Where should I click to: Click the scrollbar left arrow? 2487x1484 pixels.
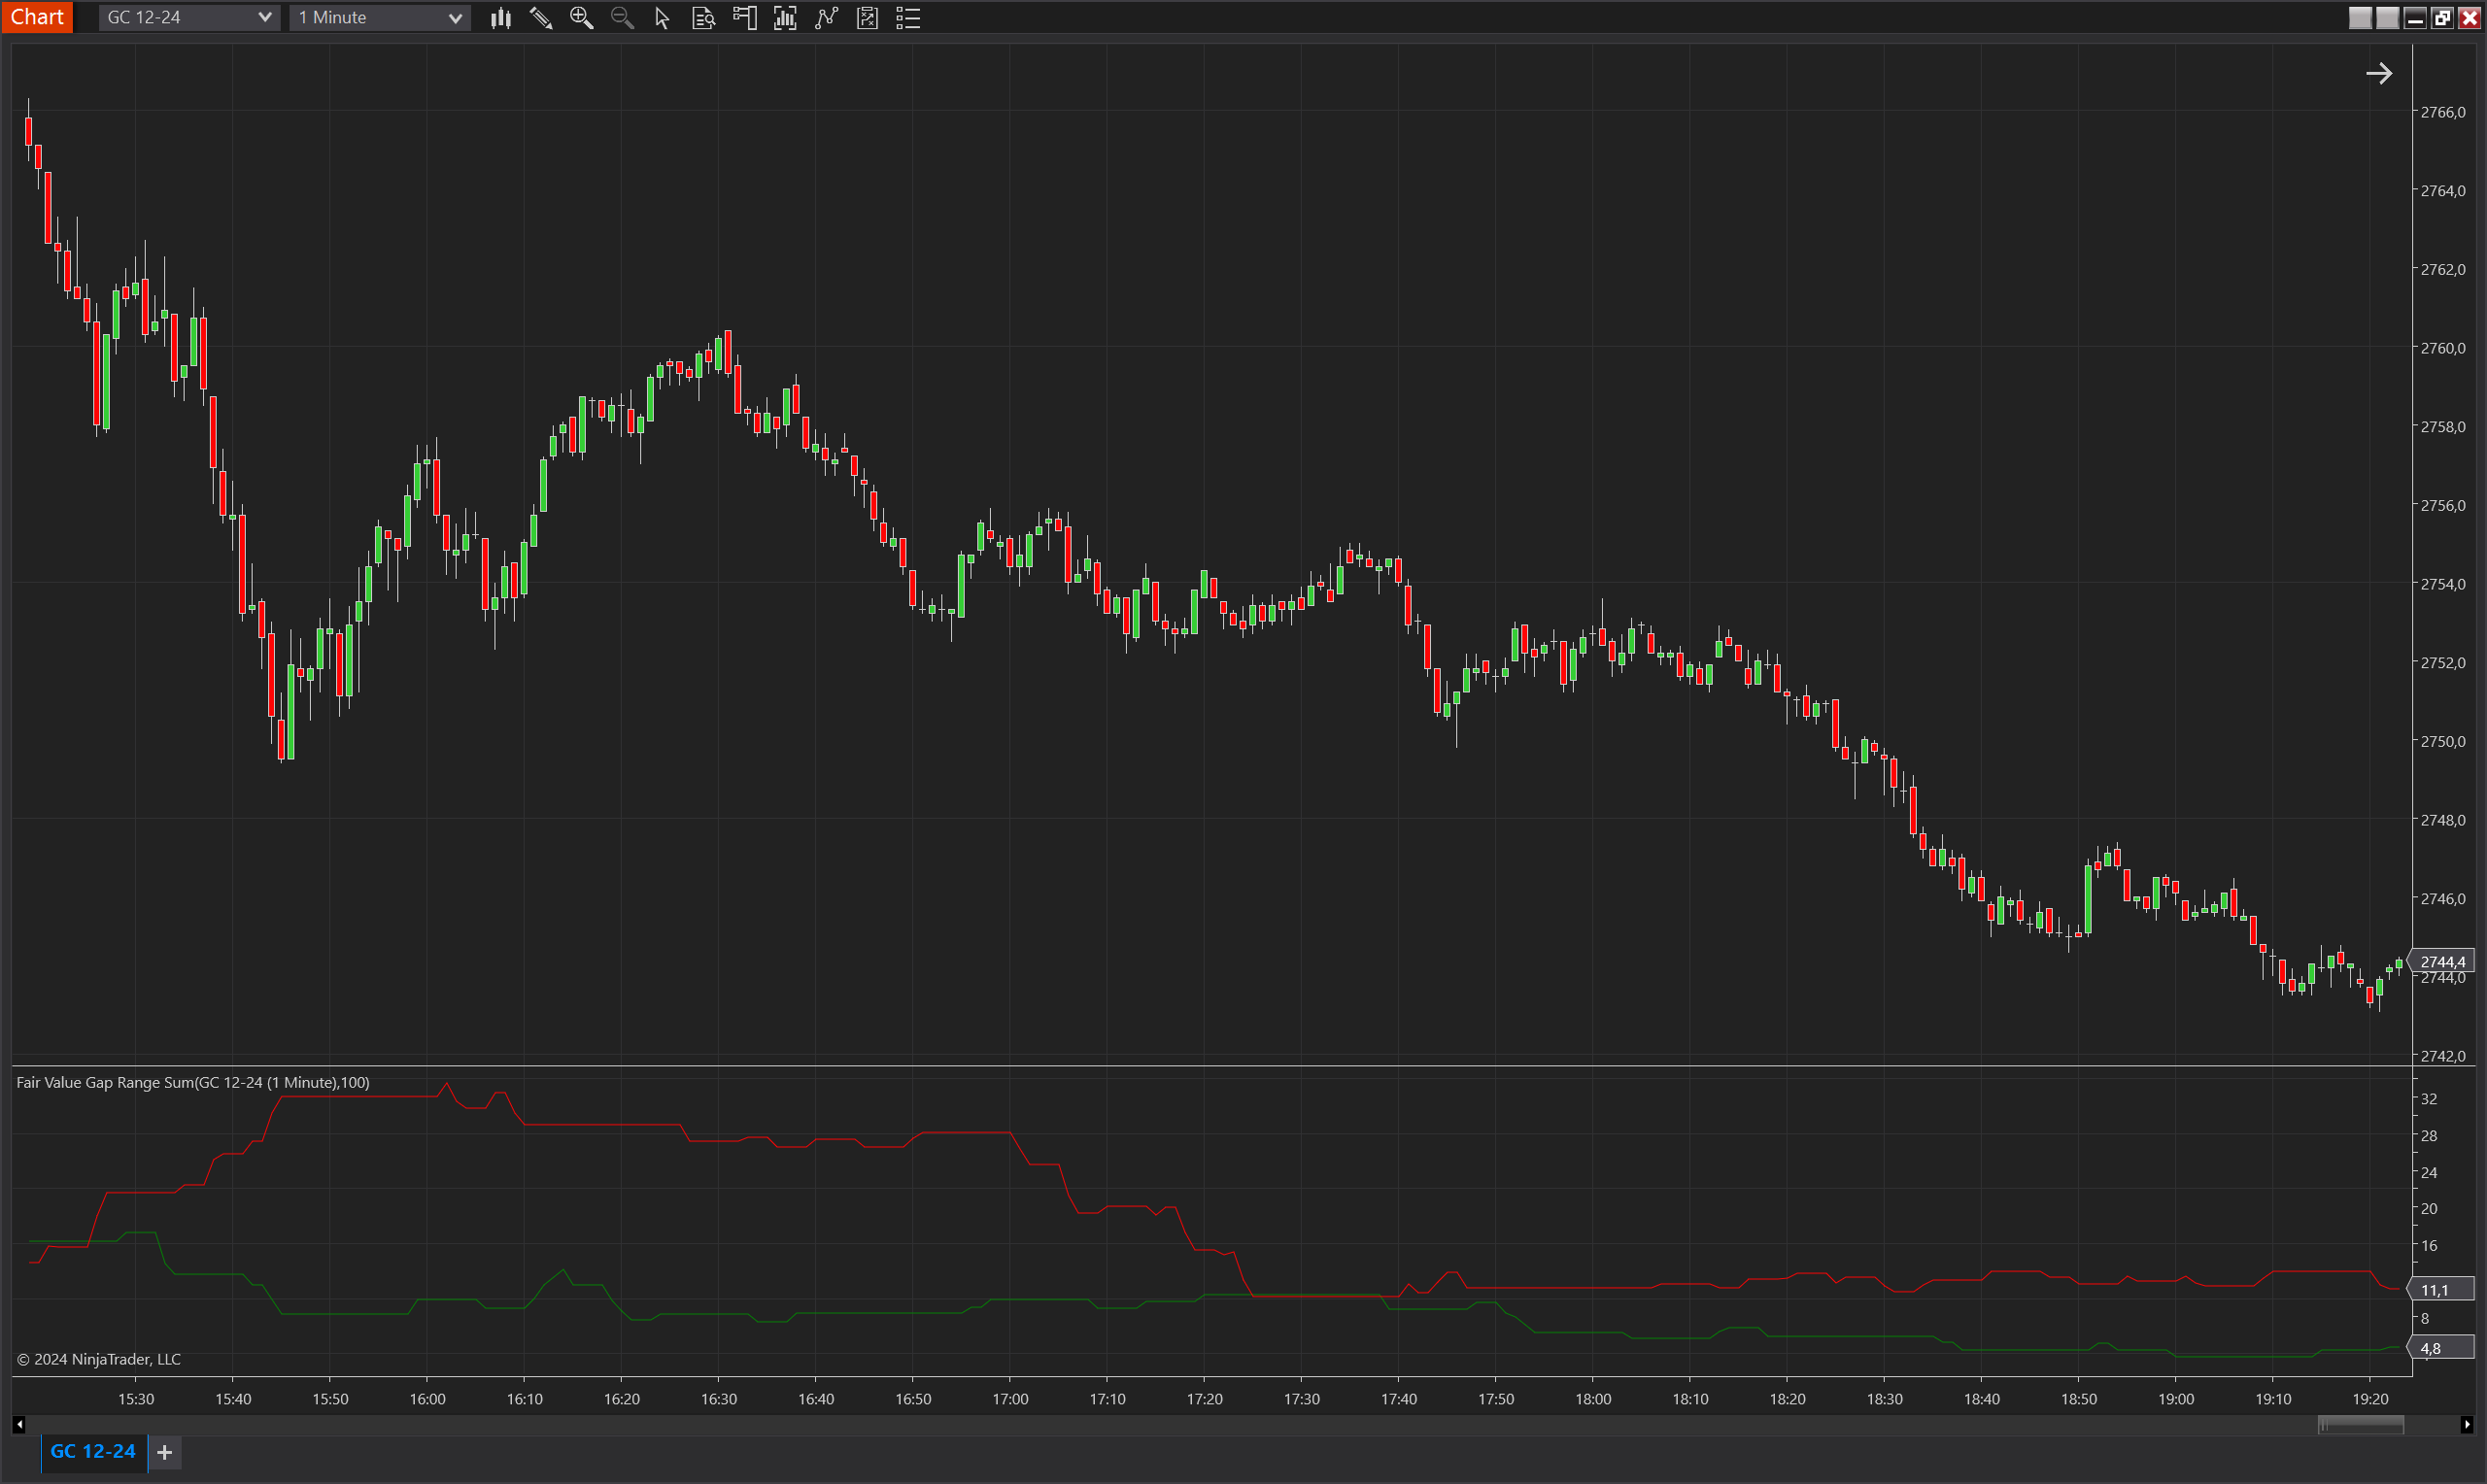[x=19, y=1424]
